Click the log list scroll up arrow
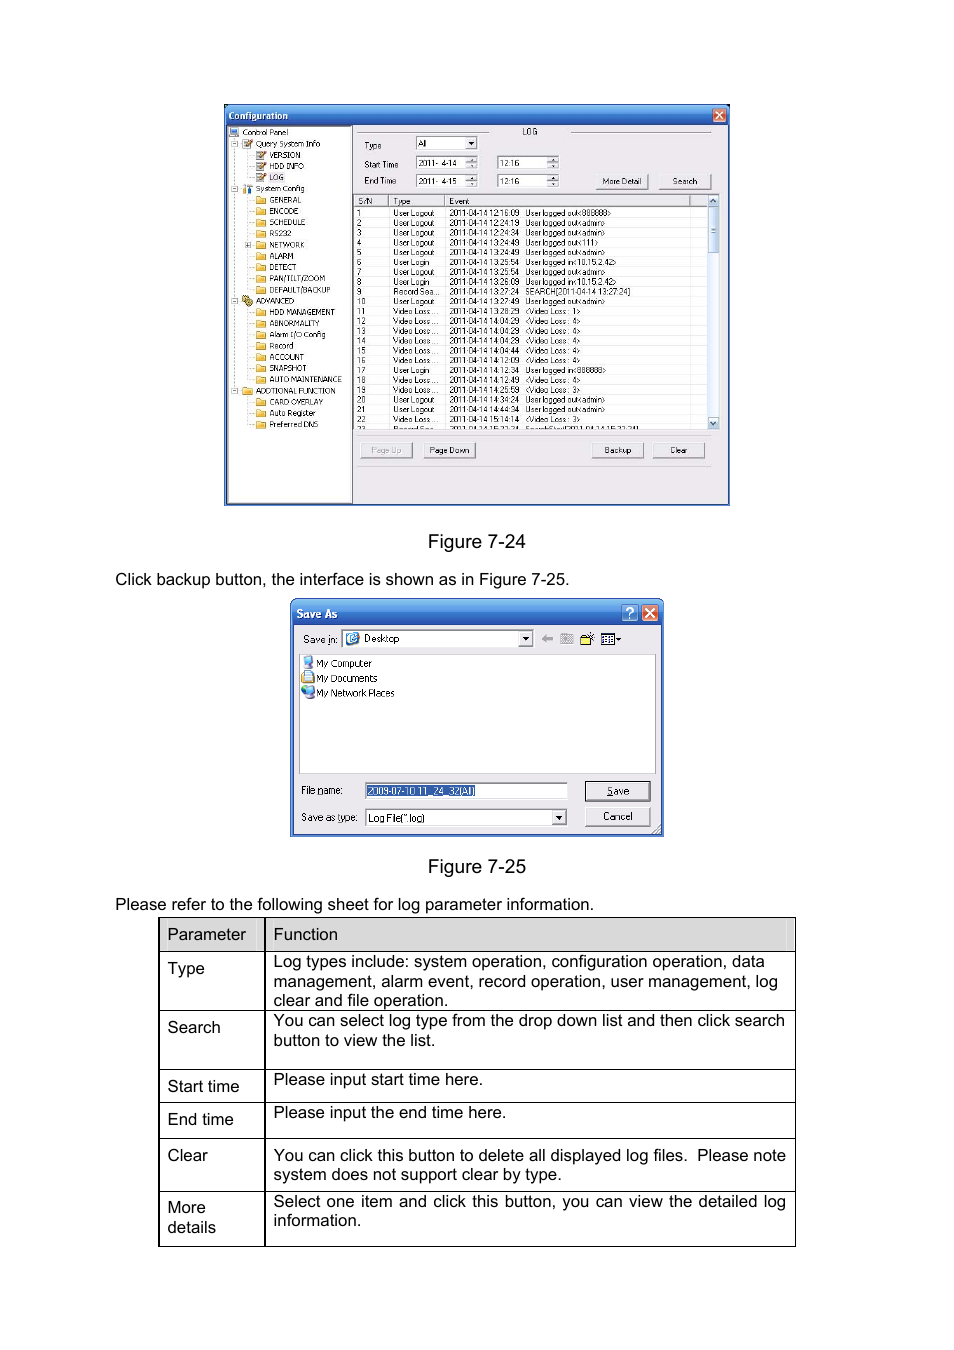The width and height of the screenshot is (954, 1350). coord(713,201)
